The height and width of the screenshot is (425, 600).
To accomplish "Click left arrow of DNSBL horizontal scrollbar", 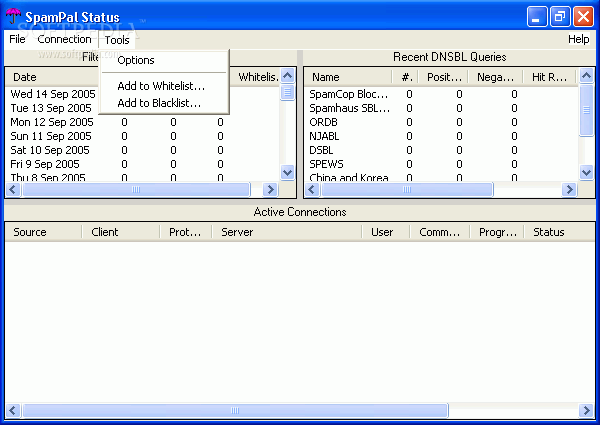I will pyautogui.click(x=312, y=189).
